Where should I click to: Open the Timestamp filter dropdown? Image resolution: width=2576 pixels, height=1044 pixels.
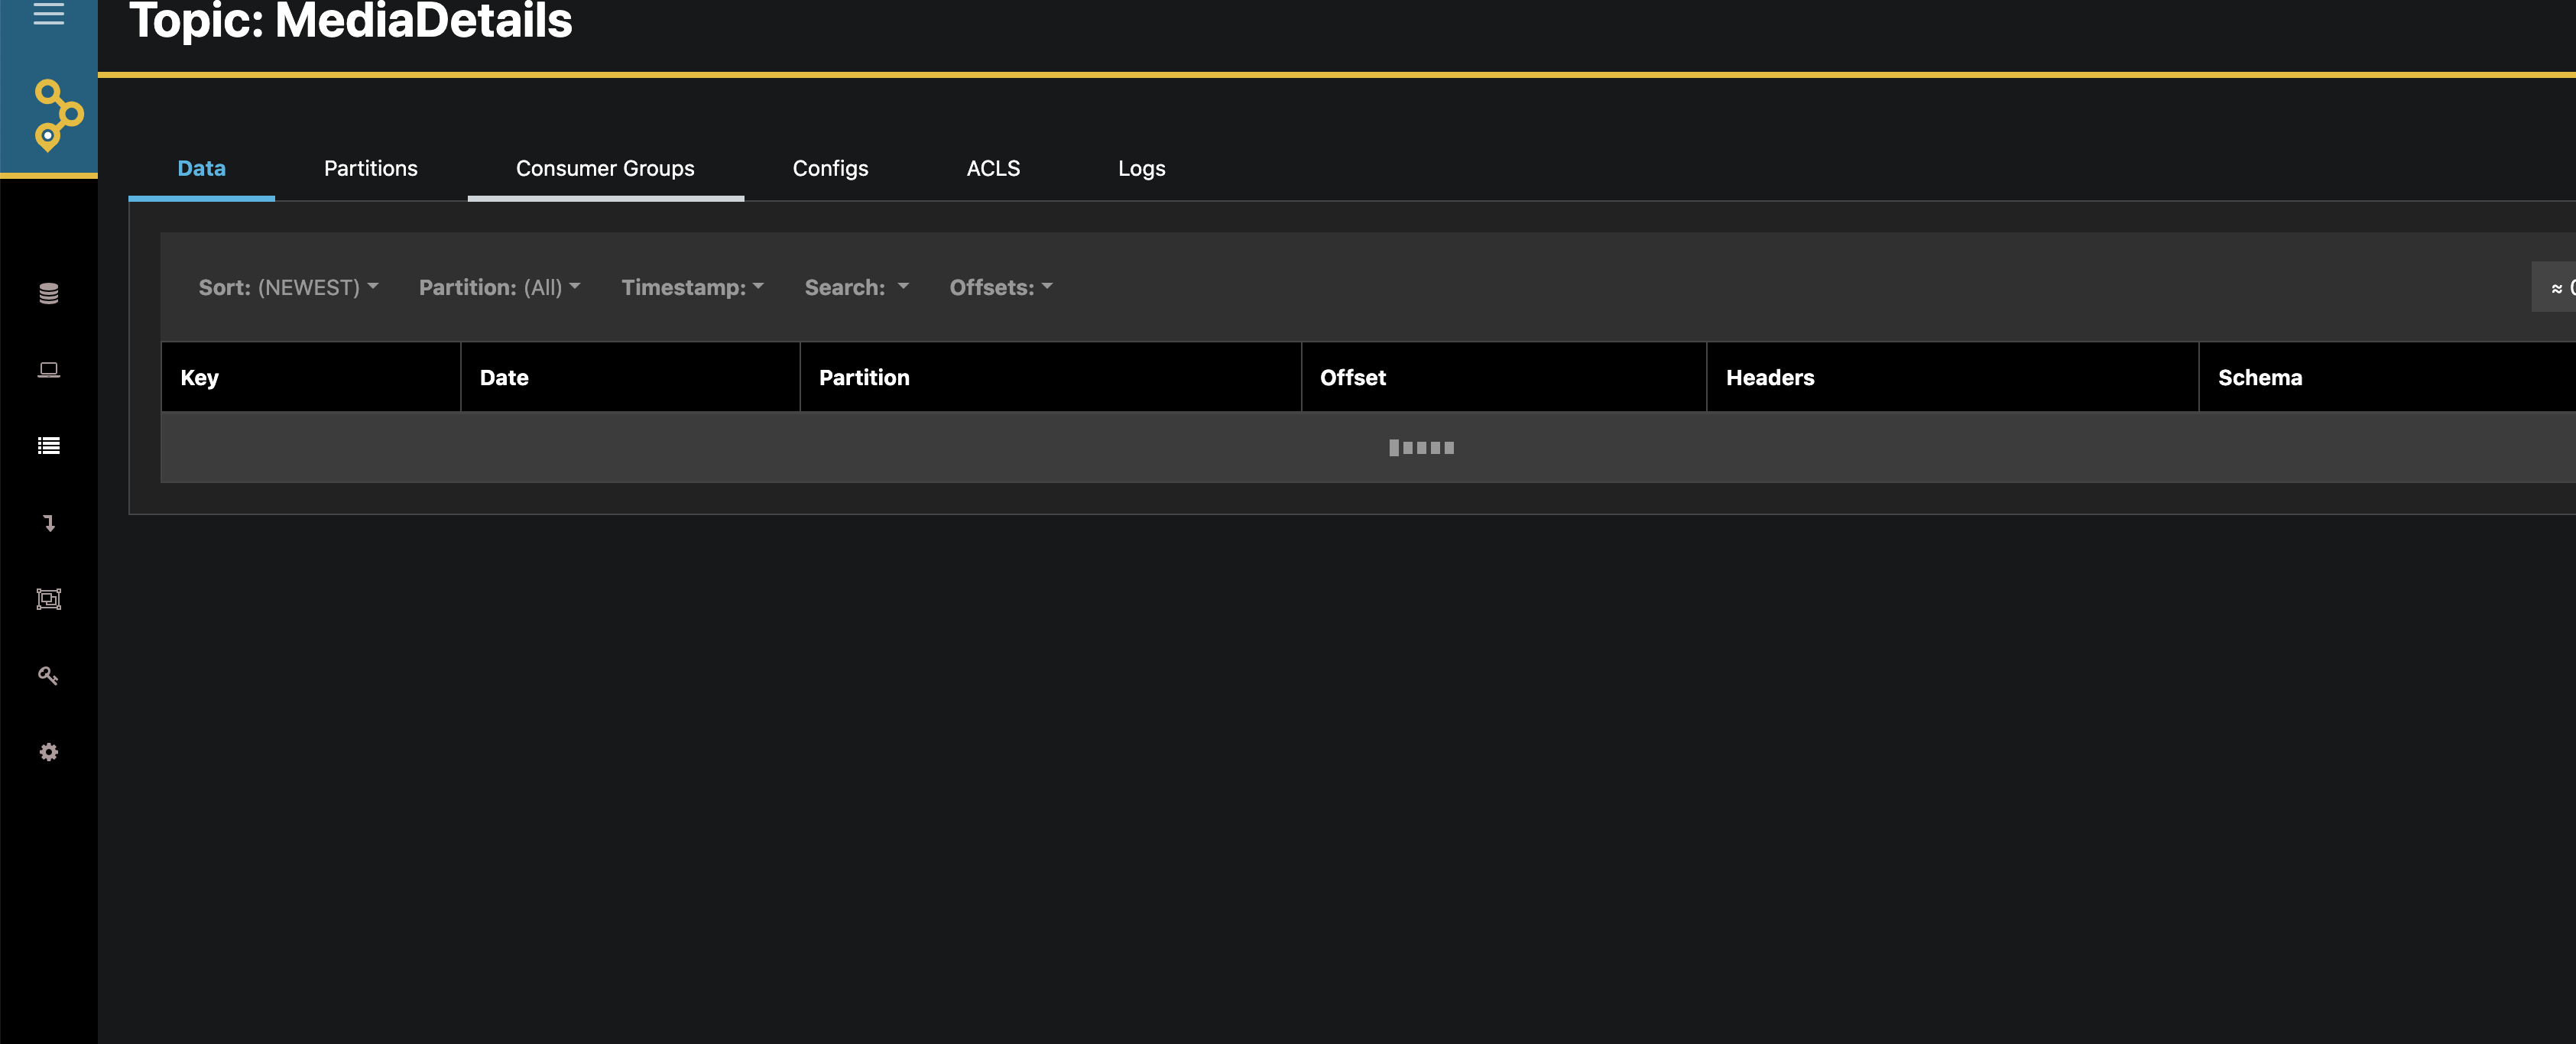point(692,287)
